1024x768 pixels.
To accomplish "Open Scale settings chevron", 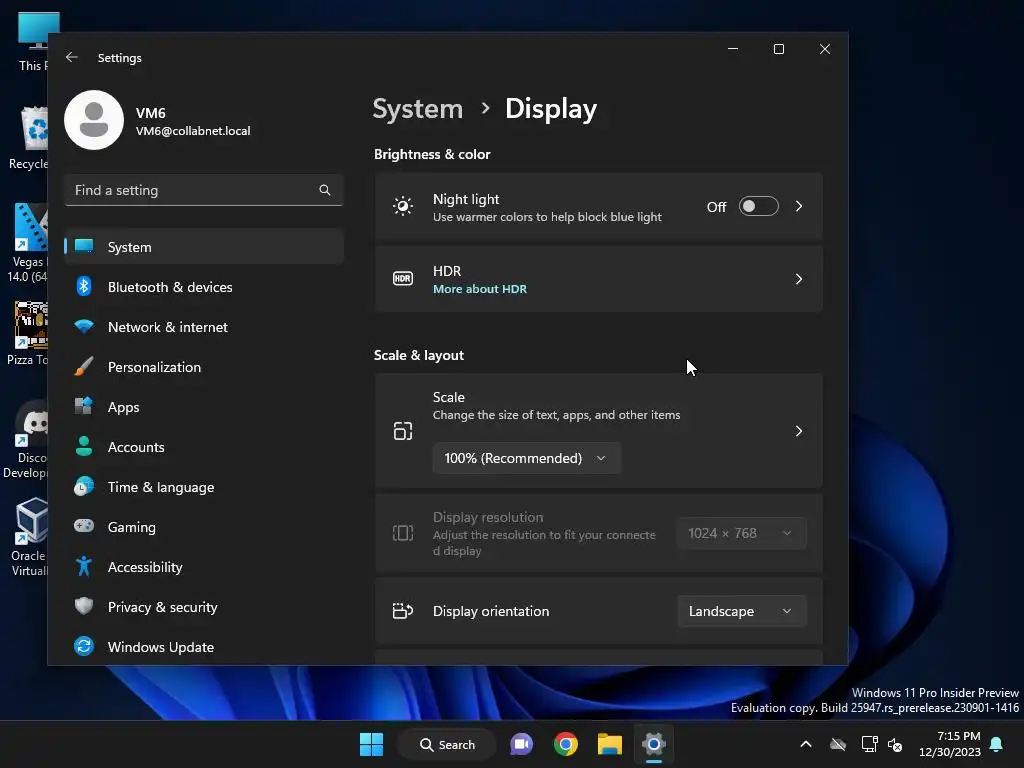I will click(799, 431).
